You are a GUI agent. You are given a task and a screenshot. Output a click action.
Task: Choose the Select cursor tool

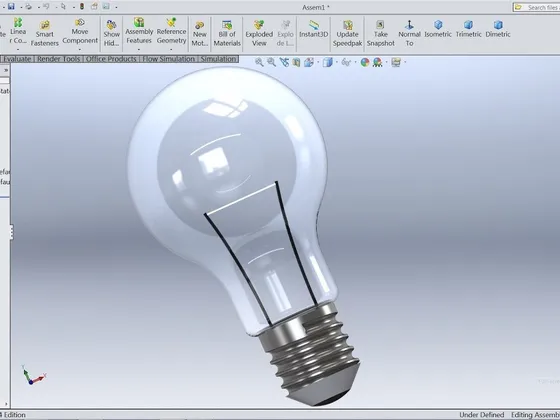(64, 6)
